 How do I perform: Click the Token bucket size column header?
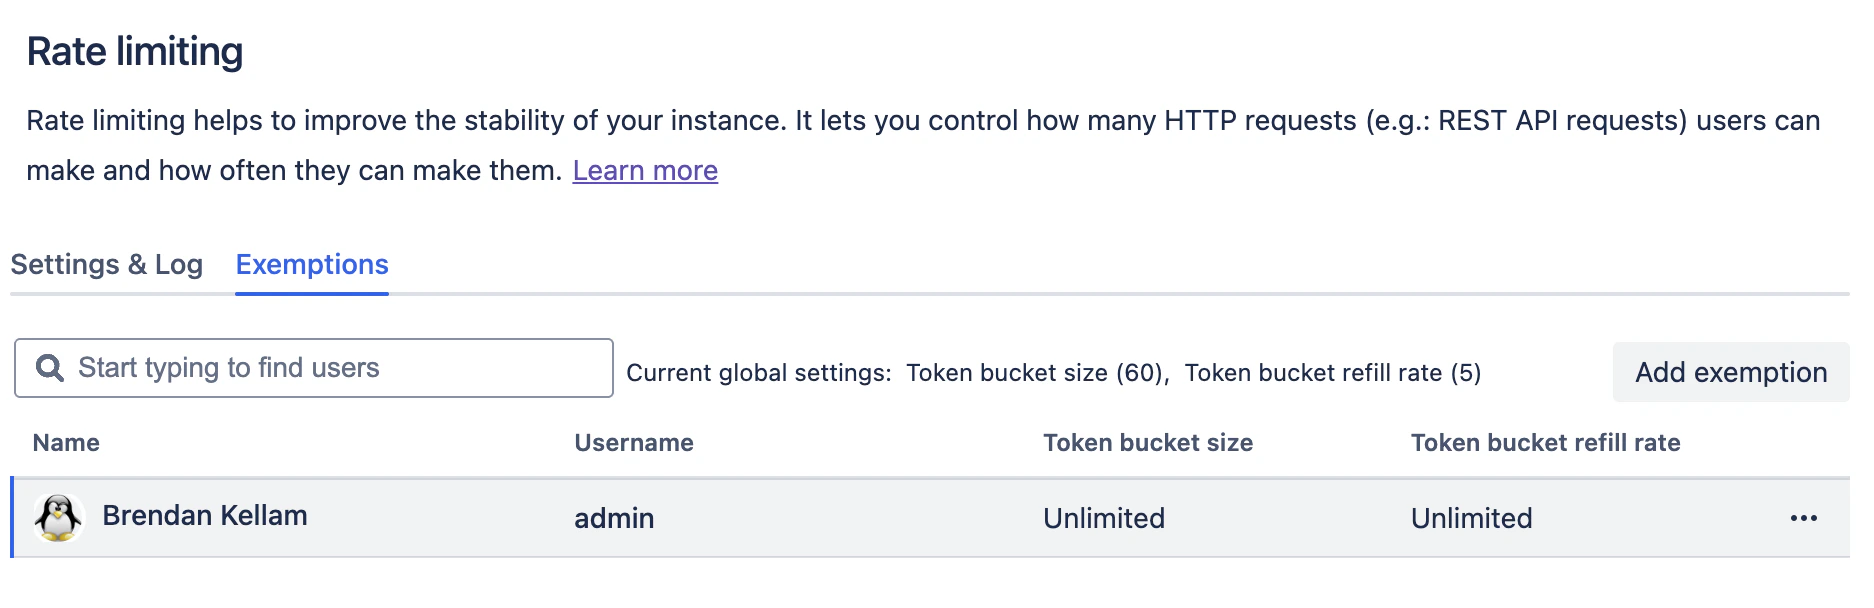tap(1147, 442)
